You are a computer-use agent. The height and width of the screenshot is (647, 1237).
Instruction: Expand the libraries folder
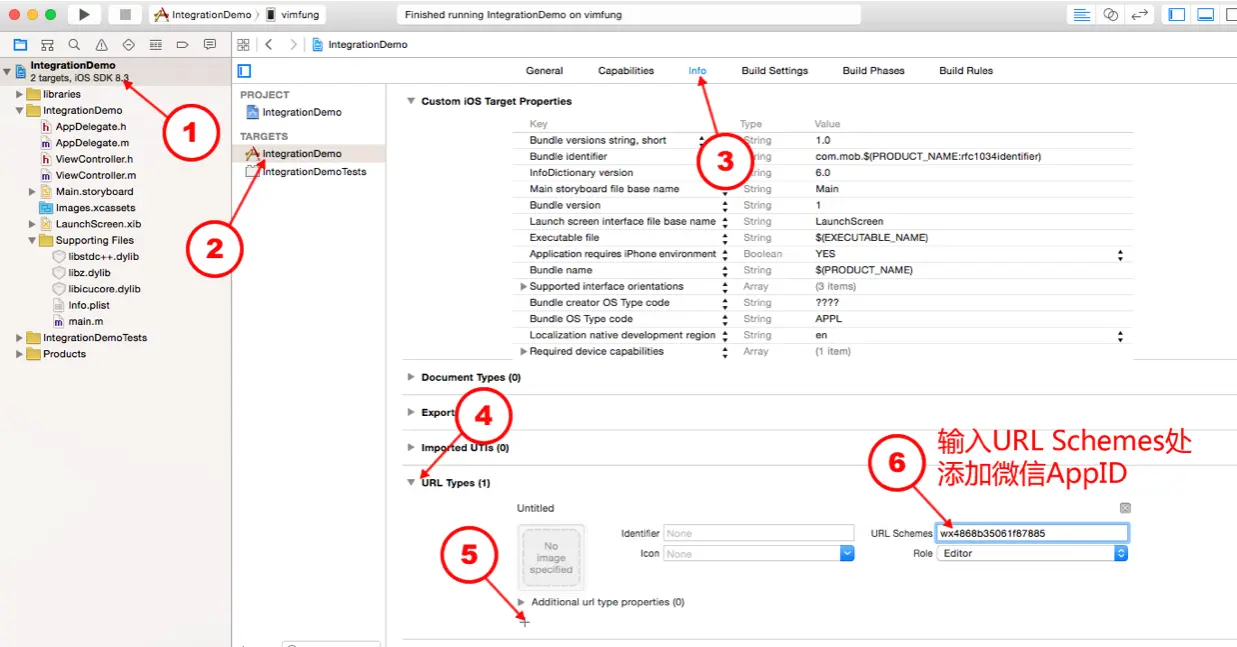19,94
